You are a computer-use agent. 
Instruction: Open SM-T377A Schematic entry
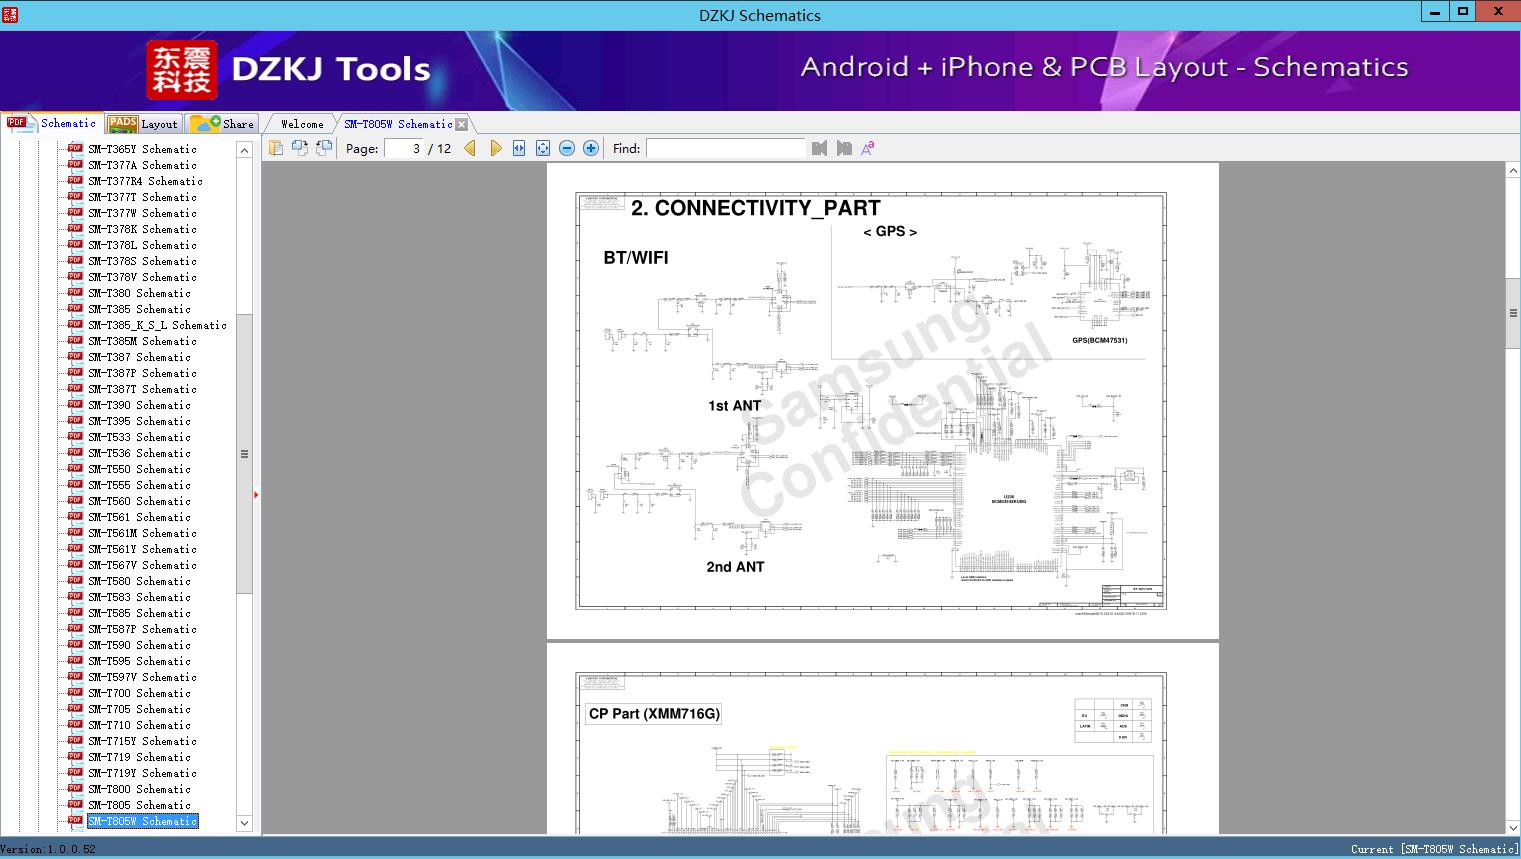(x=142, y=165)
